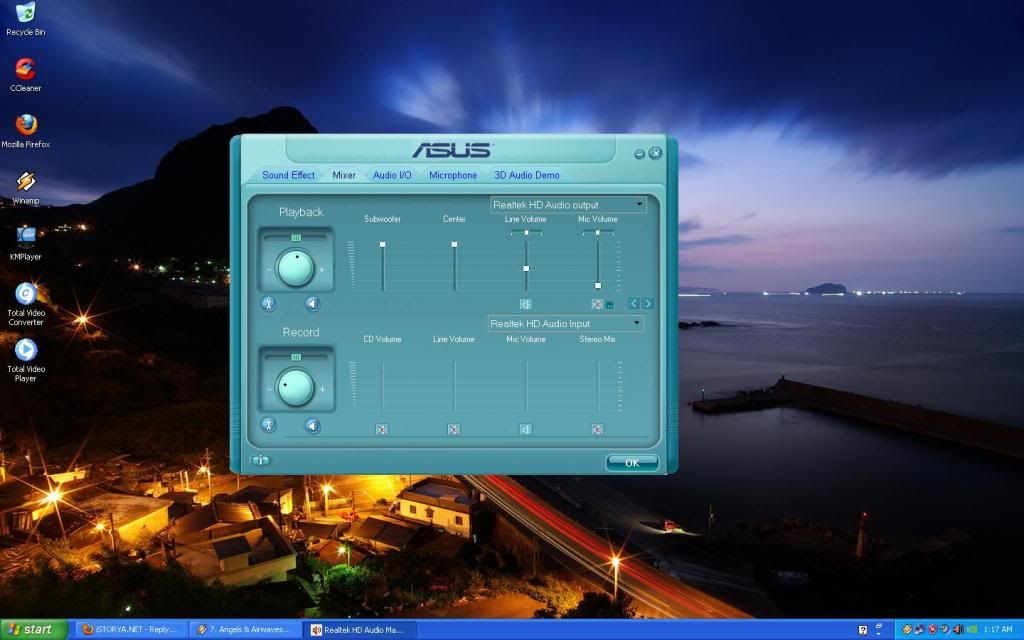Toggle mute for playback Line Volume
The width and height of the screenshot is (1024, 640).
pos(526,304)
